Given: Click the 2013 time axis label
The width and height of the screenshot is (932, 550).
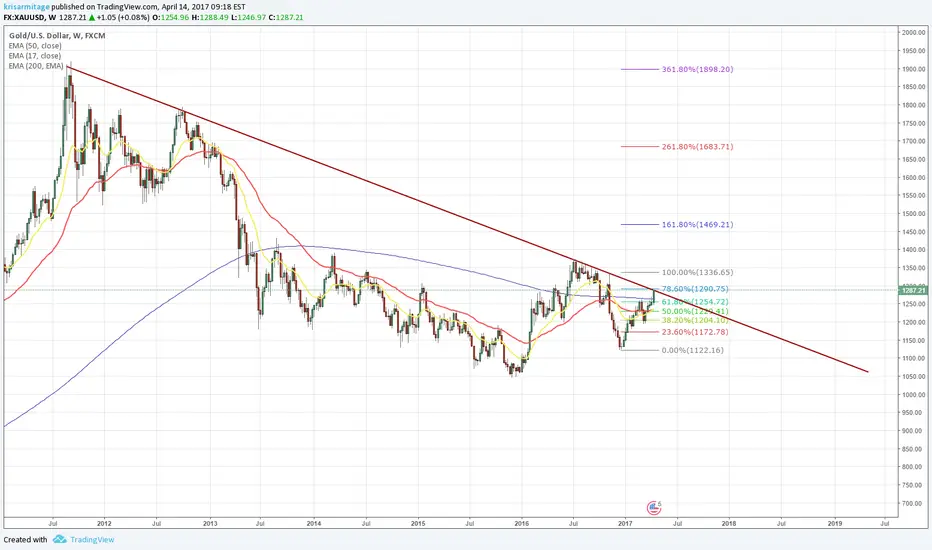Looking at the screenshot, I should [x=210, y=524].
